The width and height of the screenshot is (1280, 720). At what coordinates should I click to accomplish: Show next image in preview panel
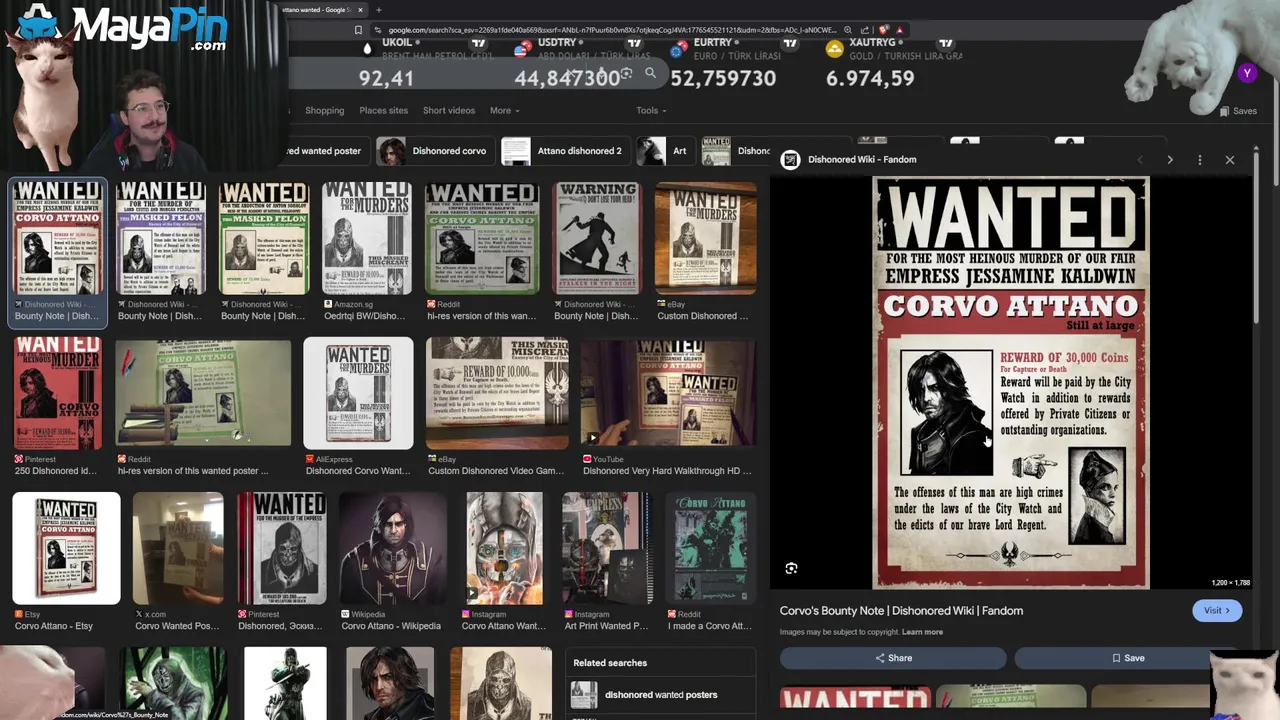pos(1170,160)
